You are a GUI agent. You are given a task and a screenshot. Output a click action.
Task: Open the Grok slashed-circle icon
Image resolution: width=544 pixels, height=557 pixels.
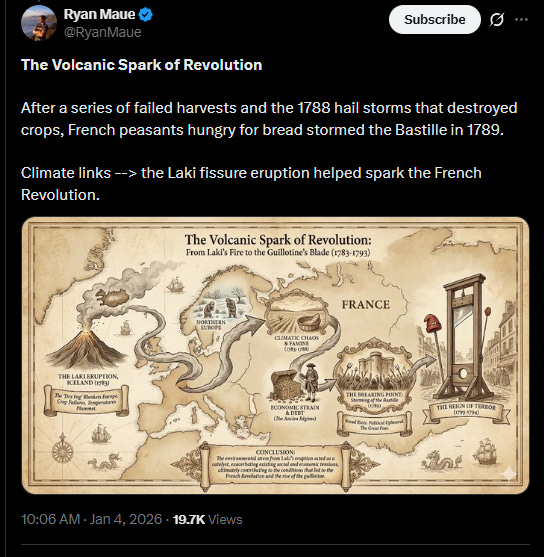click(496, 20)
